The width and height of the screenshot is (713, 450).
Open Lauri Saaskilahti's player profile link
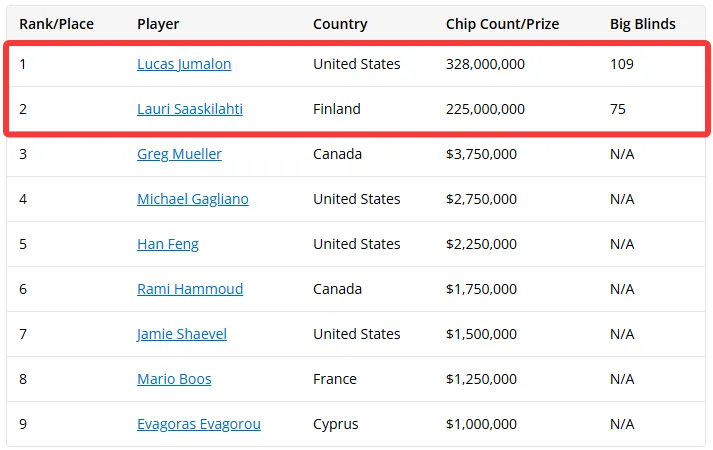(190, 109)
